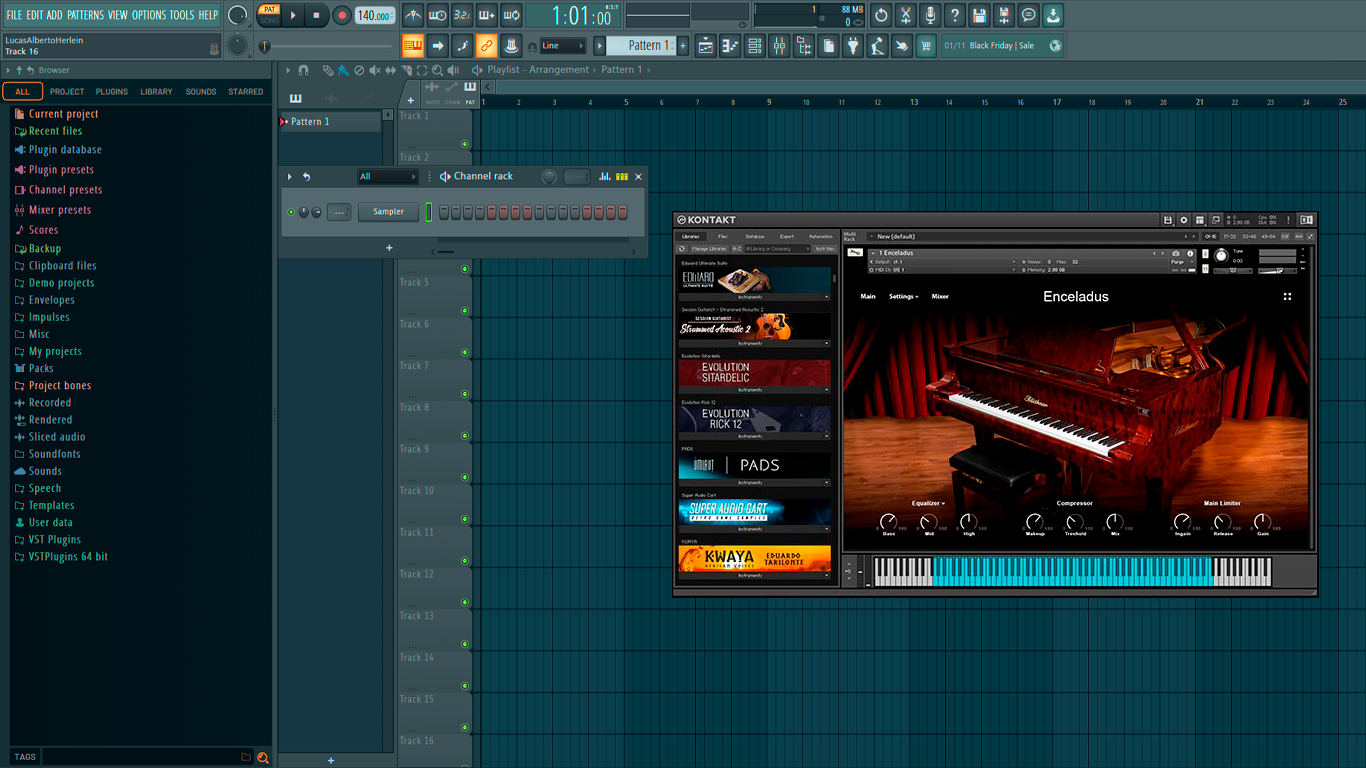Toggle the typing keyboard to piano button
Screen dimensions: 1366x768
click(x=413, y=45)
